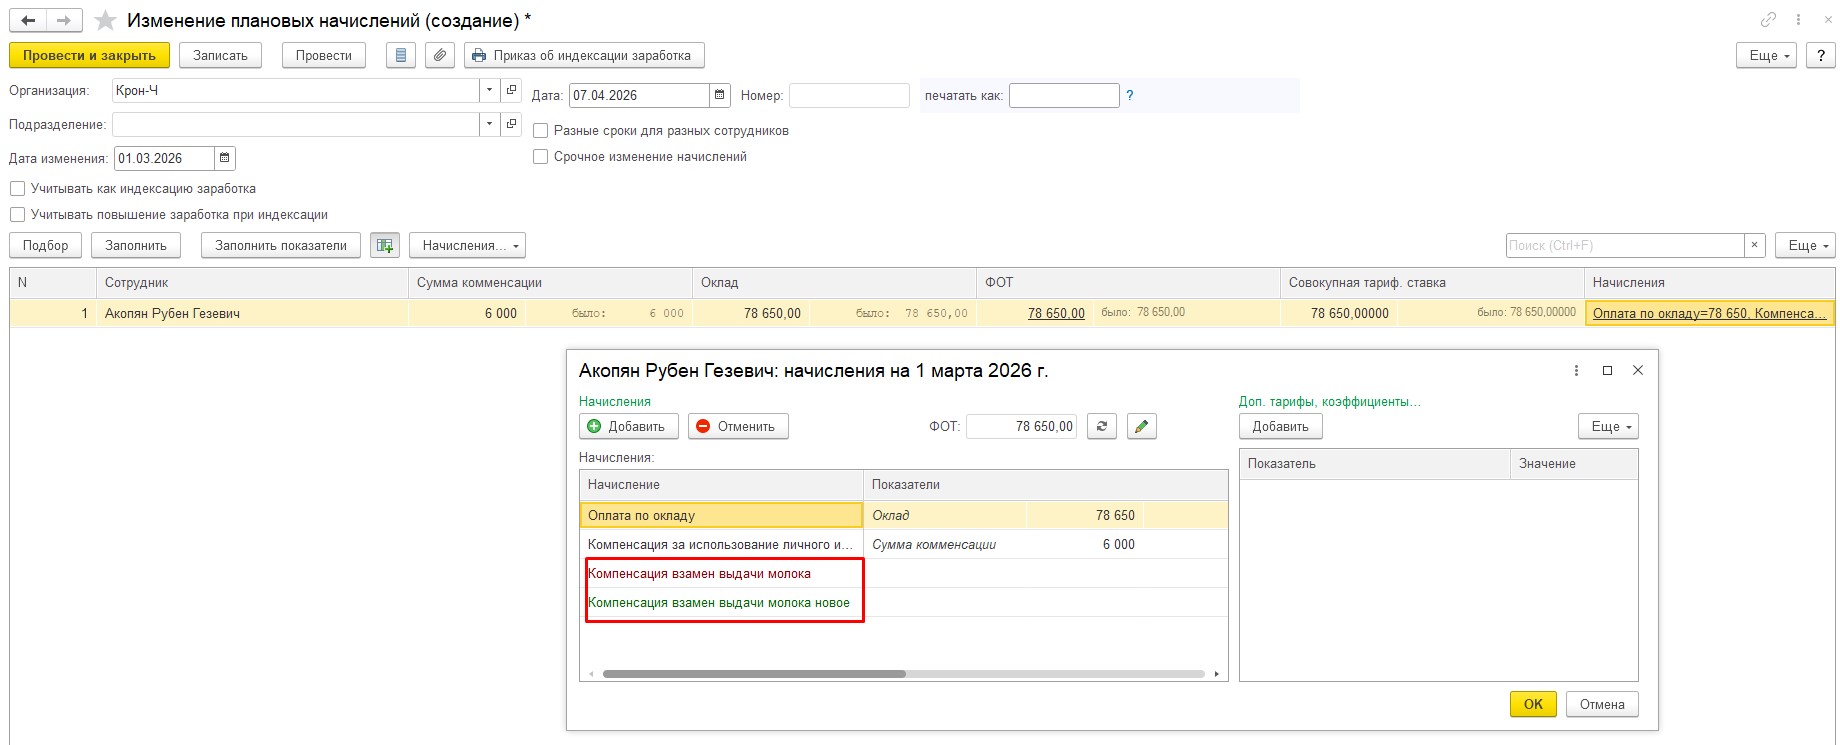Viewport: 1840px width, 745px height.
Task: Check Срочное изменение начислений option
Action: (541, 157)
